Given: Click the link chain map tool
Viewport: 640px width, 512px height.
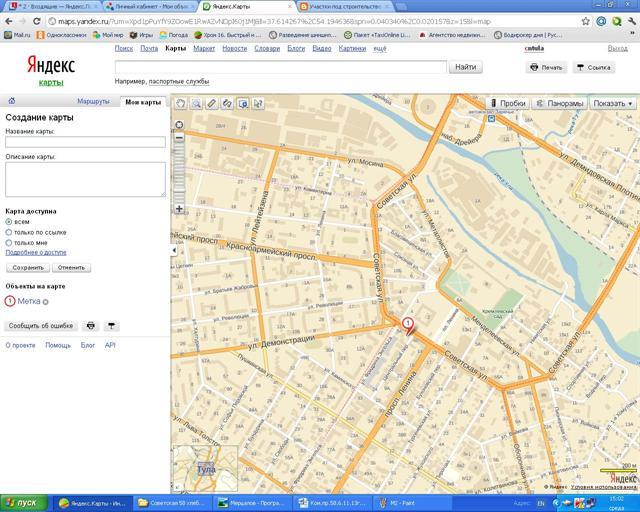Looking at the screenshot, I should coord(227,104).
